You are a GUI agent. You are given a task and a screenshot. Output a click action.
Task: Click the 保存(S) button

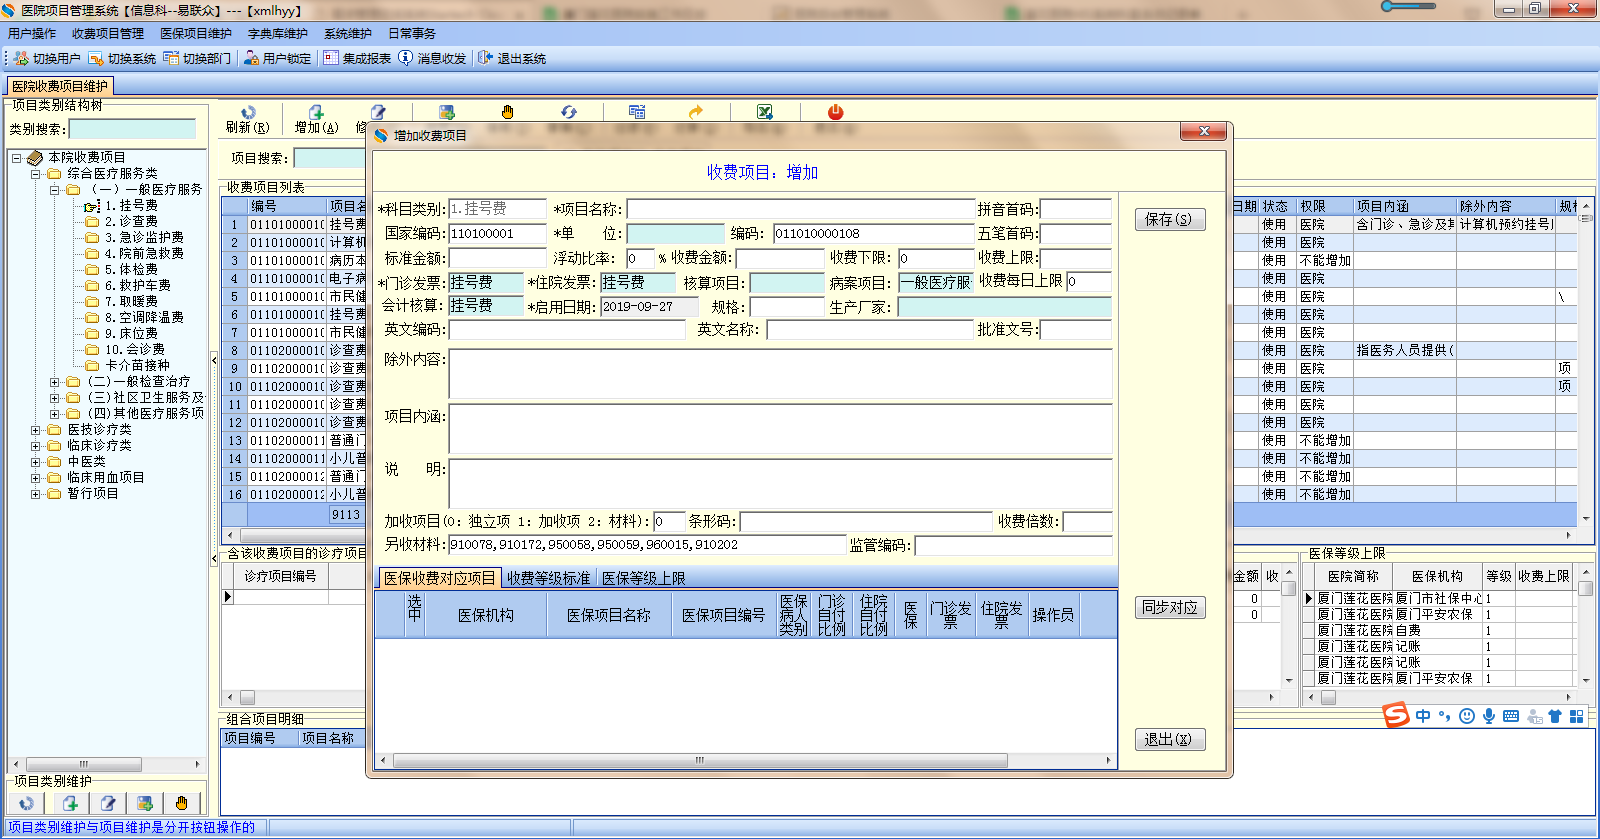1168,220
